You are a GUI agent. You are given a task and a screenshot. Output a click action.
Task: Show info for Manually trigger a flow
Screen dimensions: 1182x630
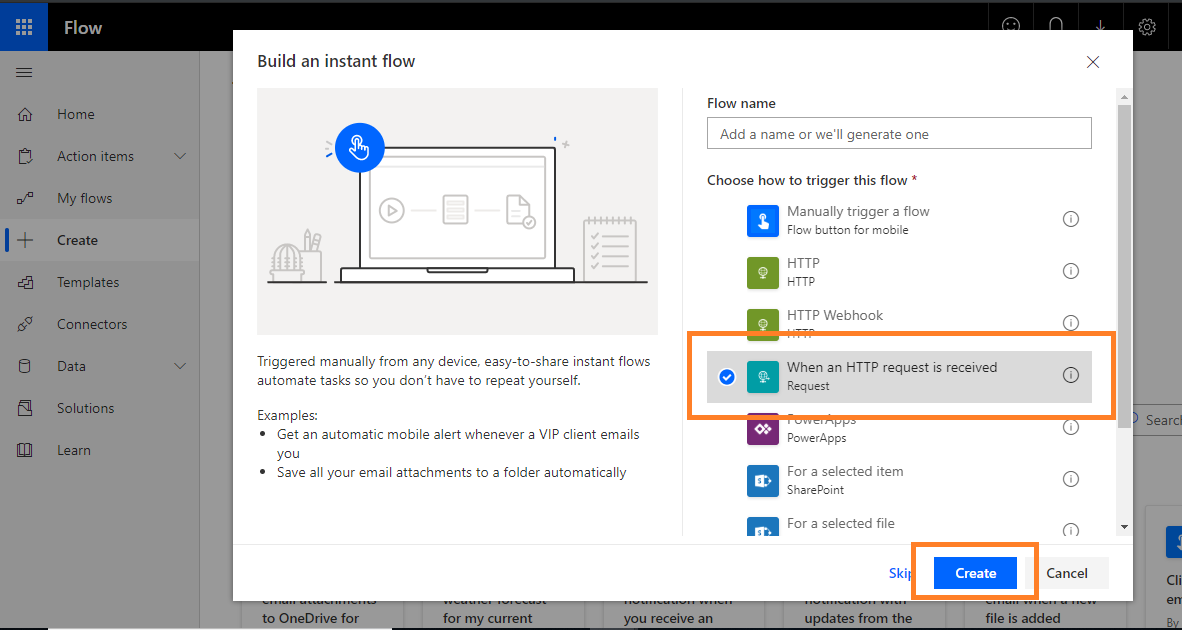coord(1070,219)
